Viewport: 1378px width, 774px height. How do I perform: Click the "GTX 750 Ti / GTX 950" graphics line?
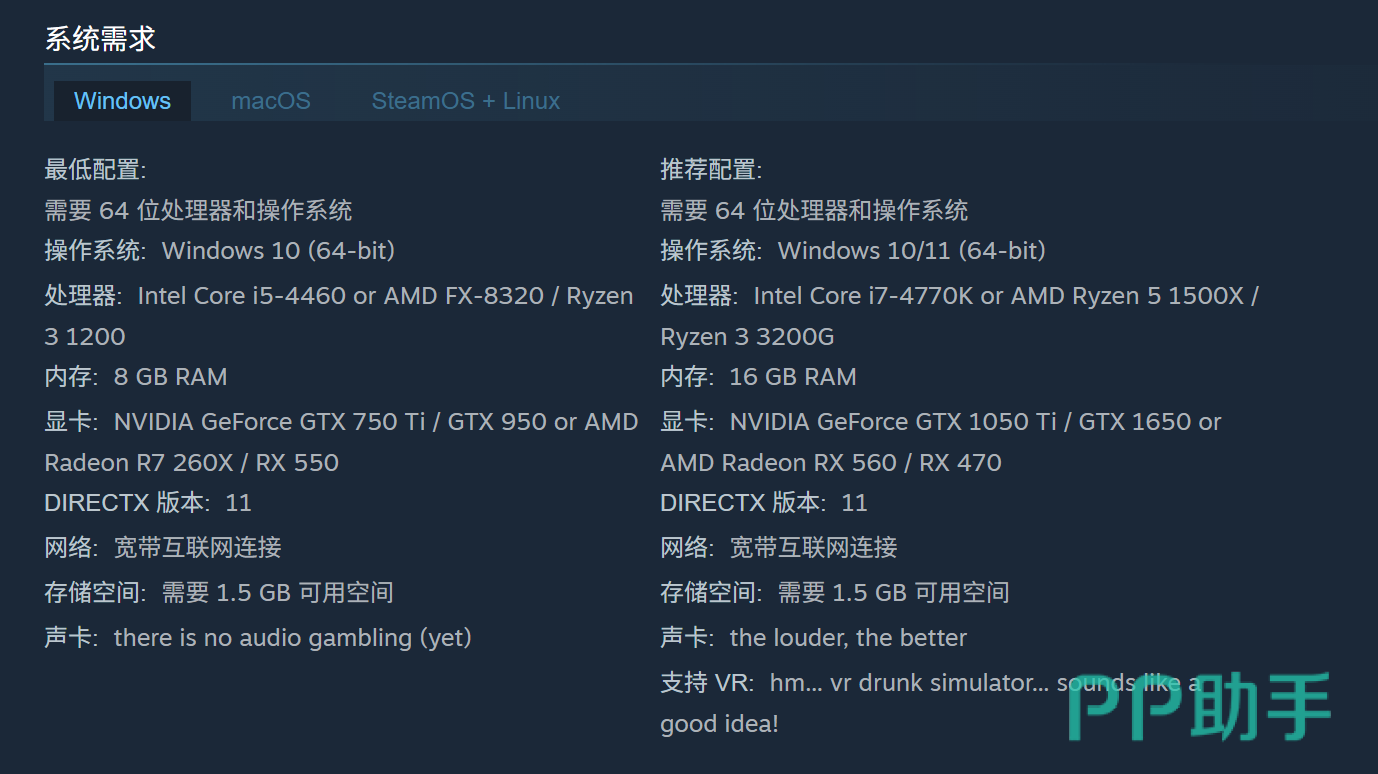click(x=341, y=422)
